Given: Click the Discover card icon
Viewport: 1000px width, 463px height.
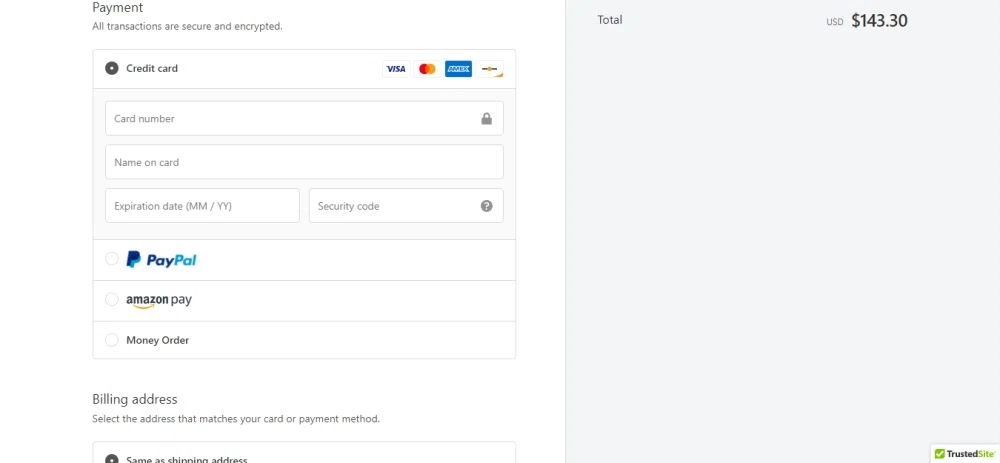Looking at the screenshot, I should coord(490,69).
